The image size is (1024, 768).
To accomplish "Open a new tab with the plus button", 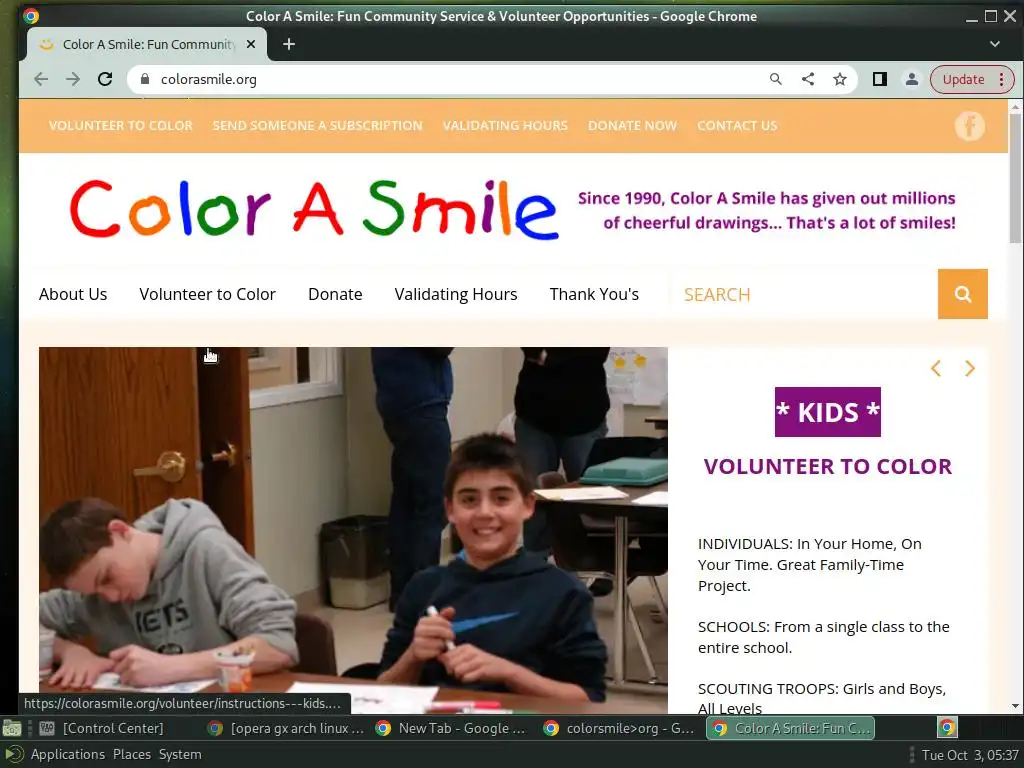I will [x=289, y=44].
